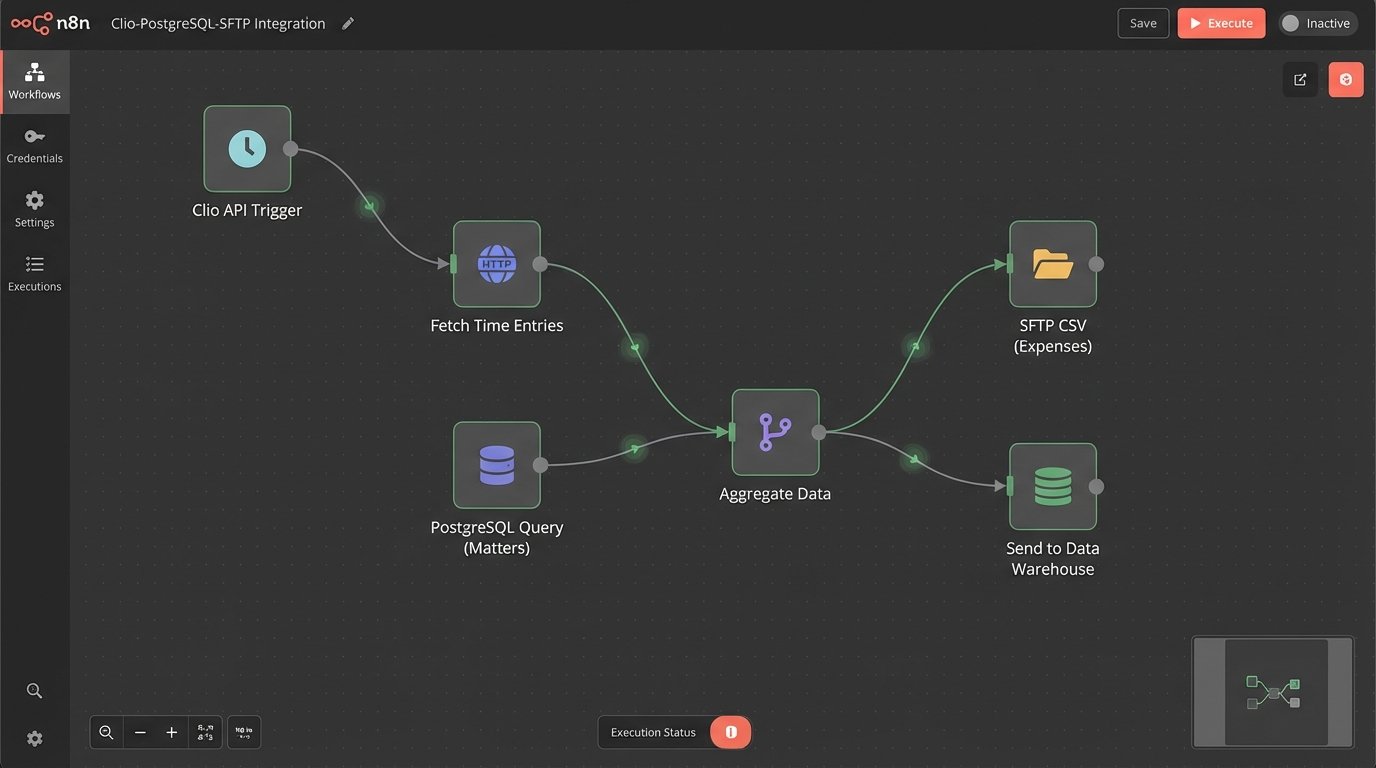Open the PostgreSQL Query (Matters) database node
This screenshot has height=768, width=1376.
pos(497,465)
